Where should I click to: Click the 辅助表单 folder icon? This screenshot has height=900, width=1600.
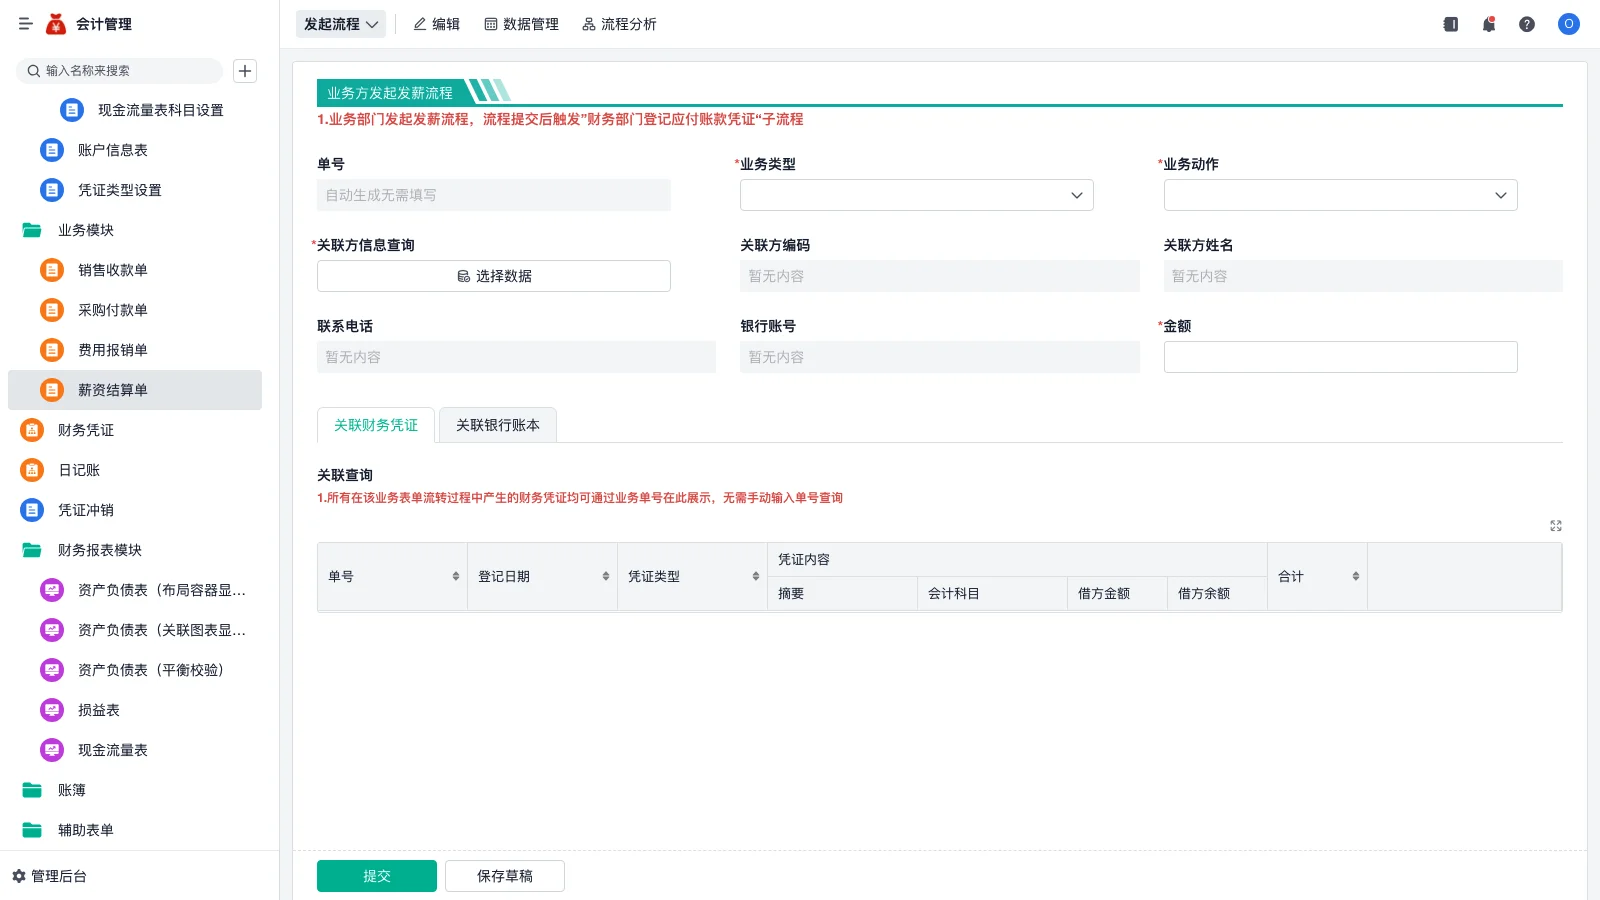(32, 830)
